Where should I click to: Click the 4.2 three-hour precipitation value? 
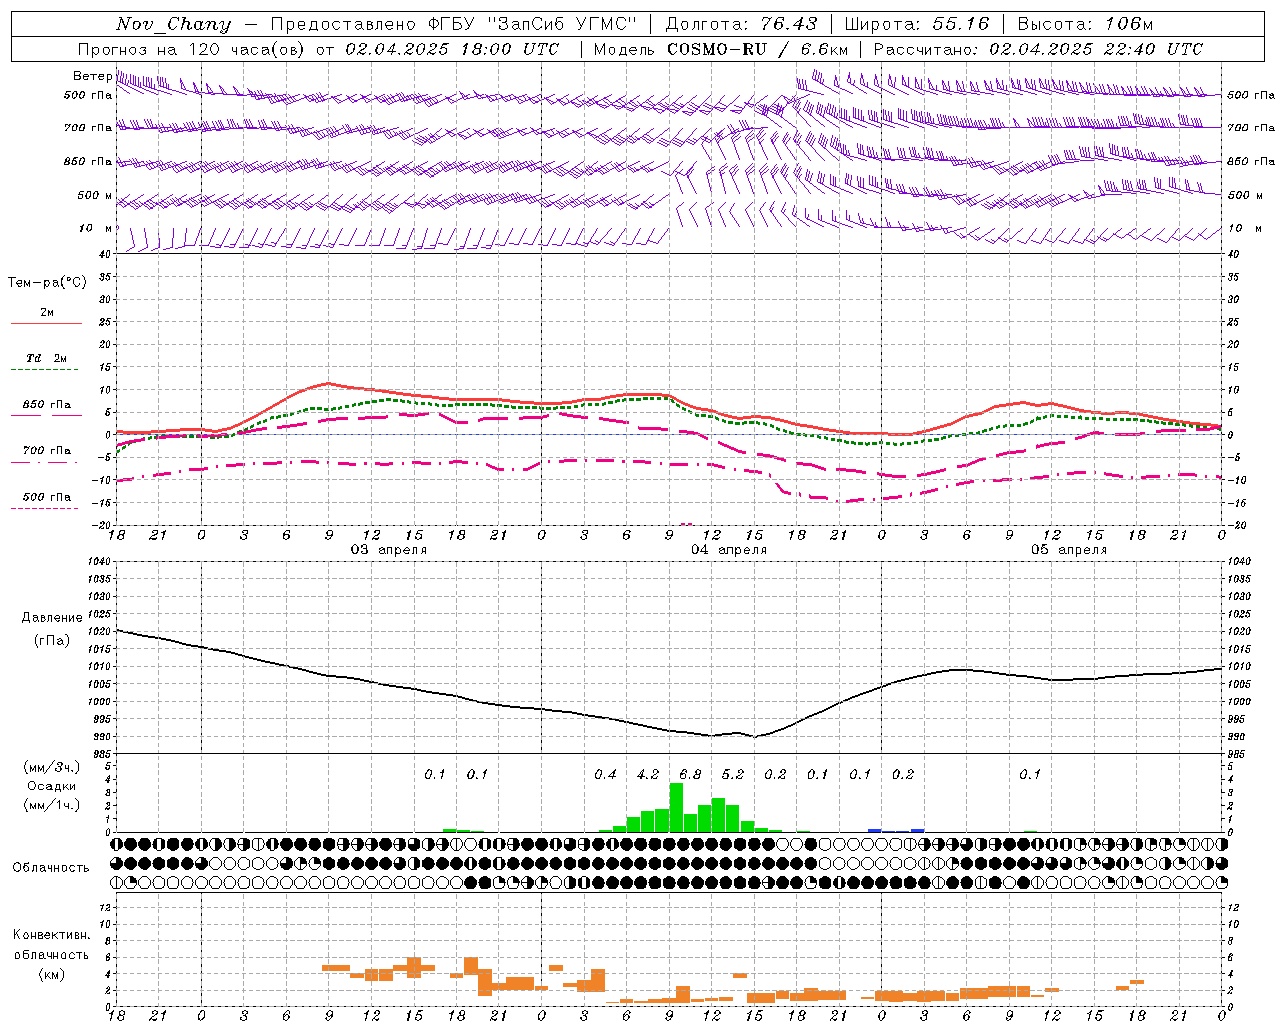coord(648,774)
